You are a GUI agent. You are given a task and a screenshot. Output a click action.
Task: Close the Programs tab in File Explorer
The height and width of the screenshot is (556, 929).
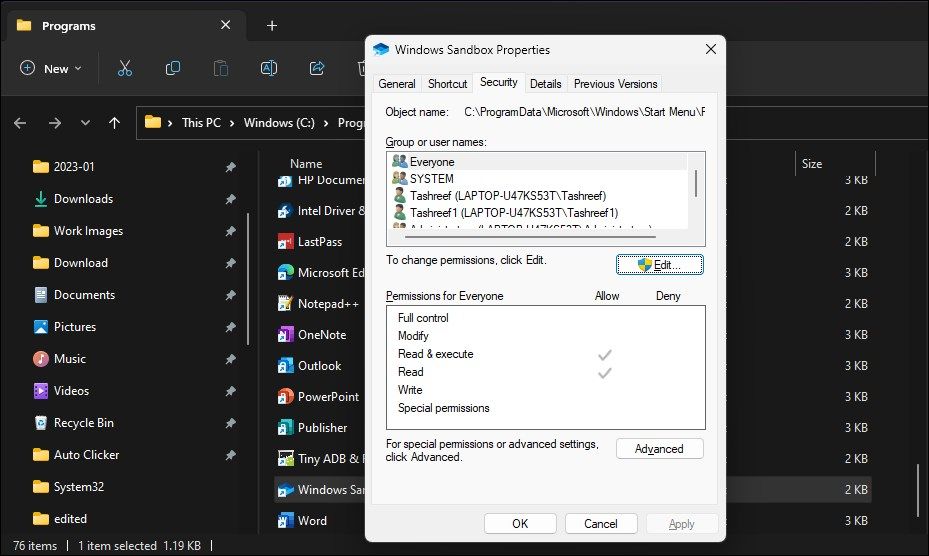pos(225,25)
